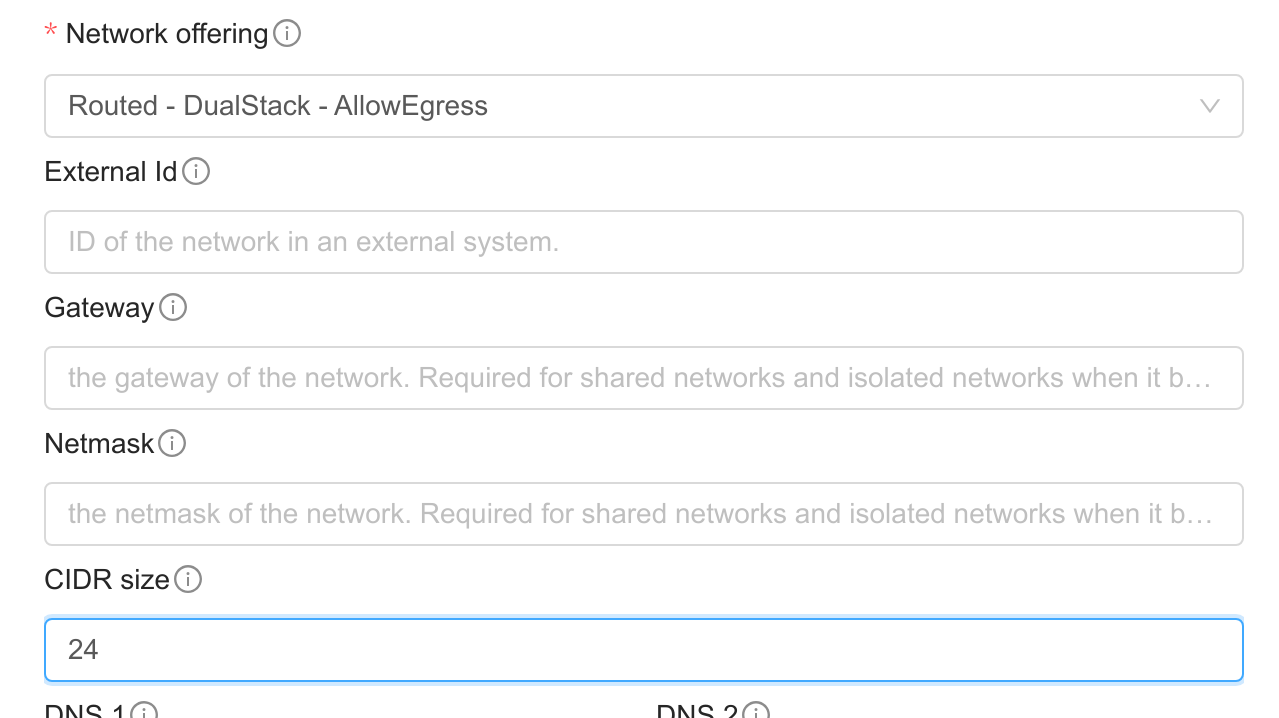Click the Network offering label text
The height and width of the screenshot is (718, 1279).
165,33
